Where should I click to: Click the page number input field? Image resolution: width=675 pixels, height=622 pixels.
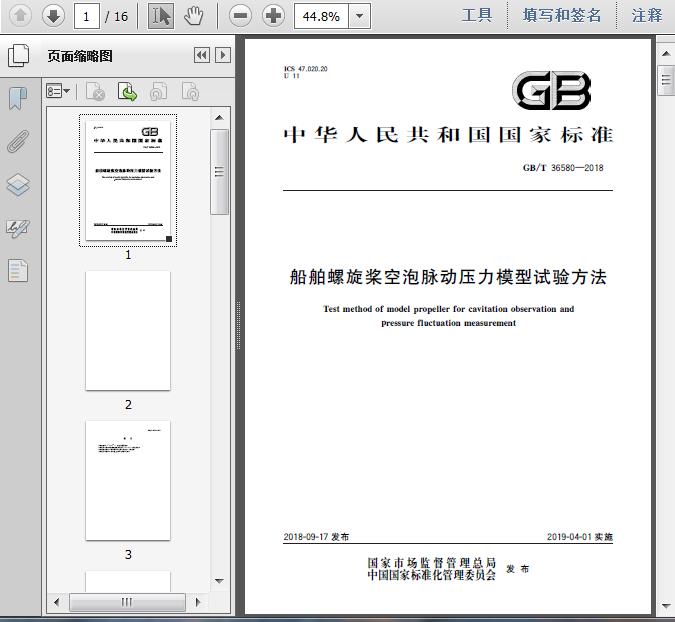click(x=87, y=16)
